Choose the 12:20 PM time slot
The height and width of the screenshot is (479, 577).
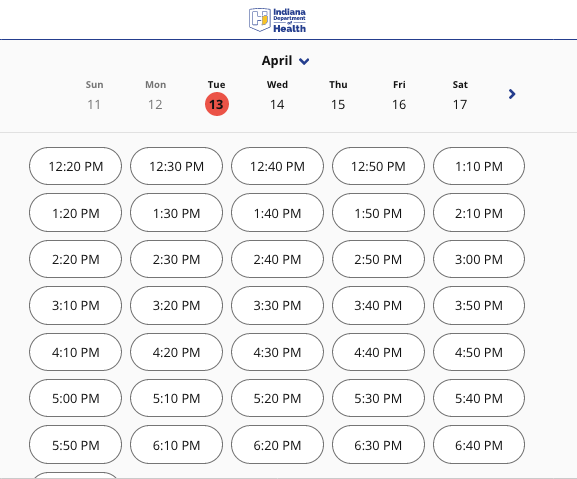coord(75,166)
